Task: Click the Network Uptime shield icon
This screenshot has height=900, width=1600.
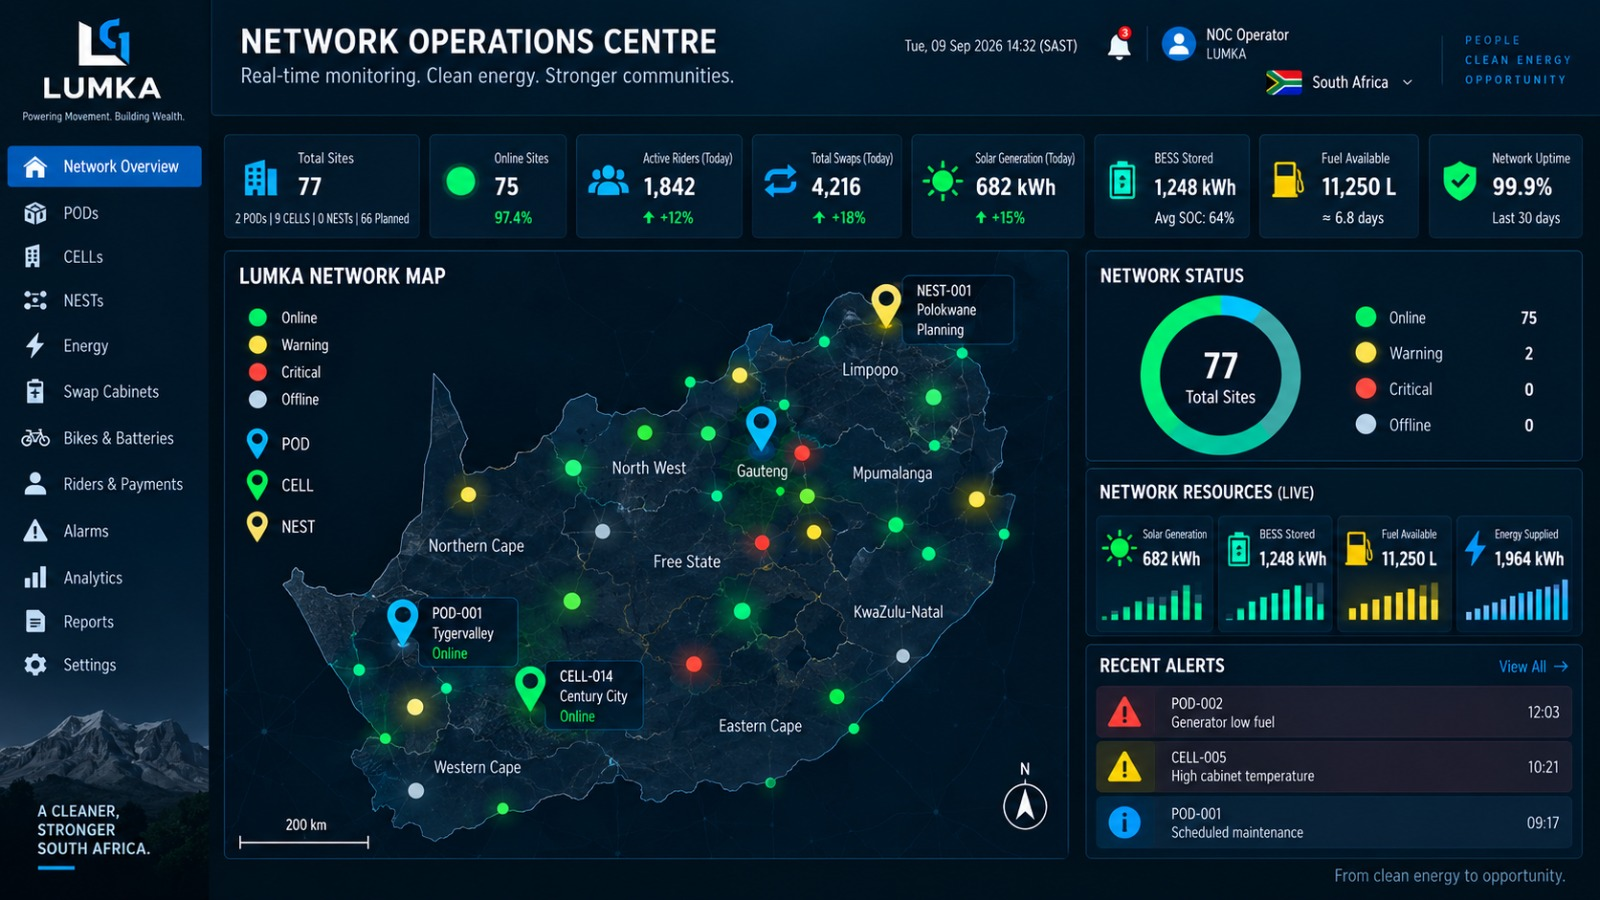Action: pos(1460,181)
